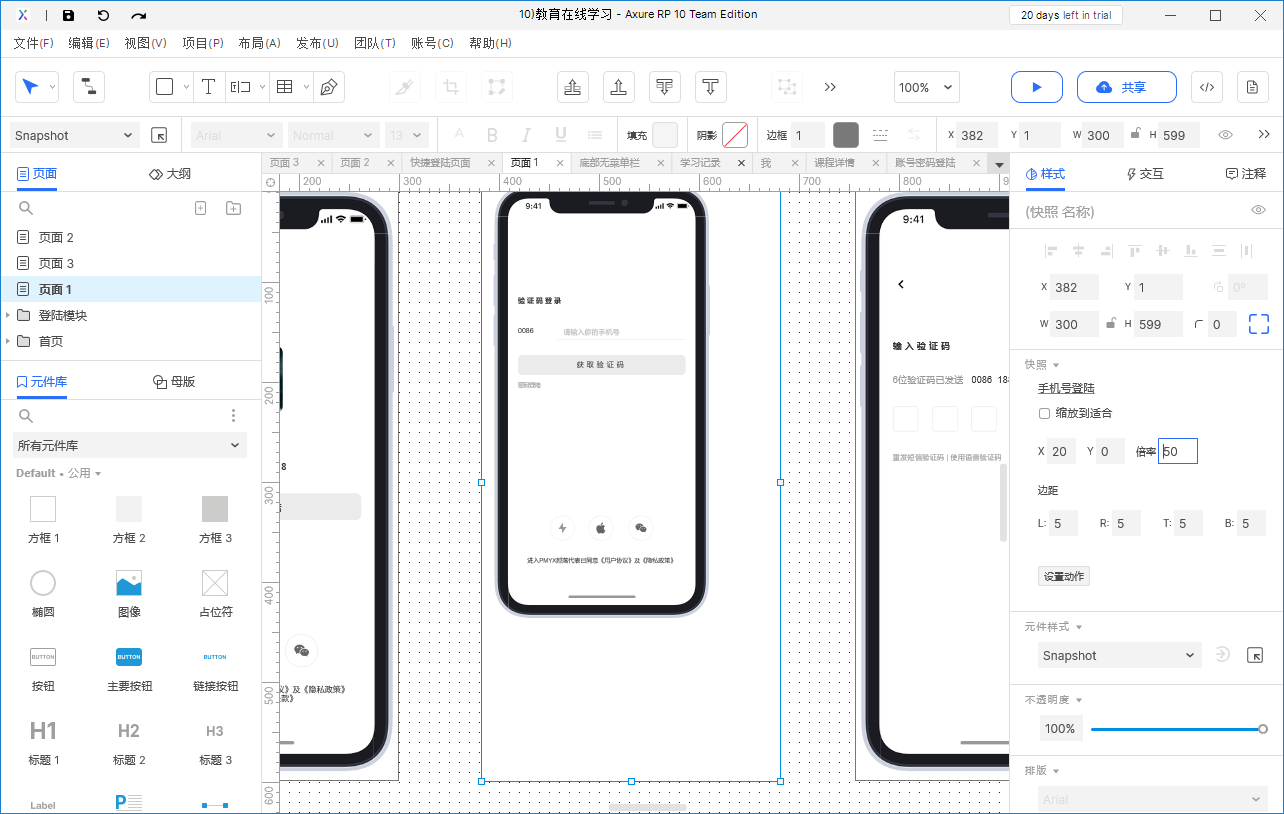The height and width of the screenshot is (814, 1284).
Task: Click the border color swatch
Action: pyautogui.click(x=846, y=135)
